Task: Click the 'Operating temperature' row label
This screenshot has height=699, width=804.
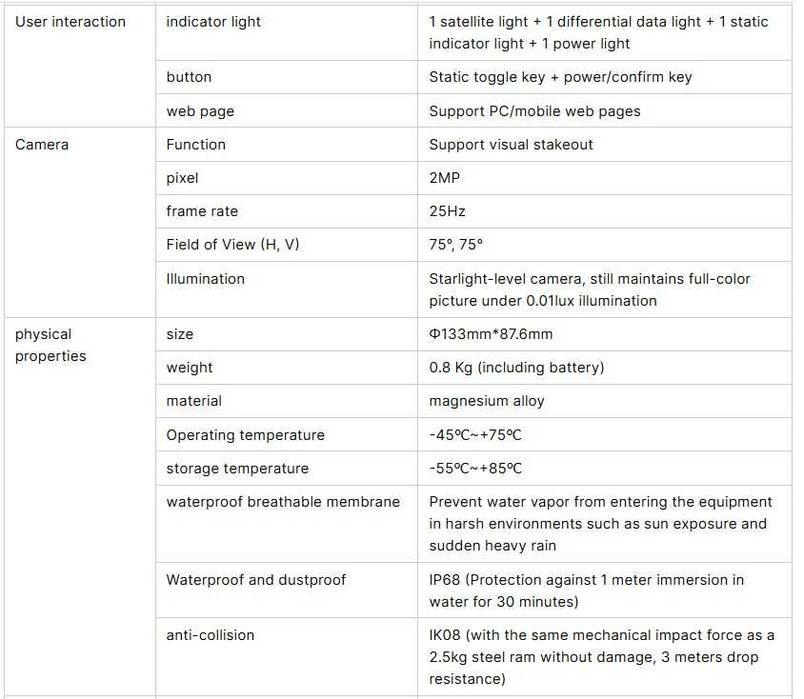Action: [x=245, y=435]
